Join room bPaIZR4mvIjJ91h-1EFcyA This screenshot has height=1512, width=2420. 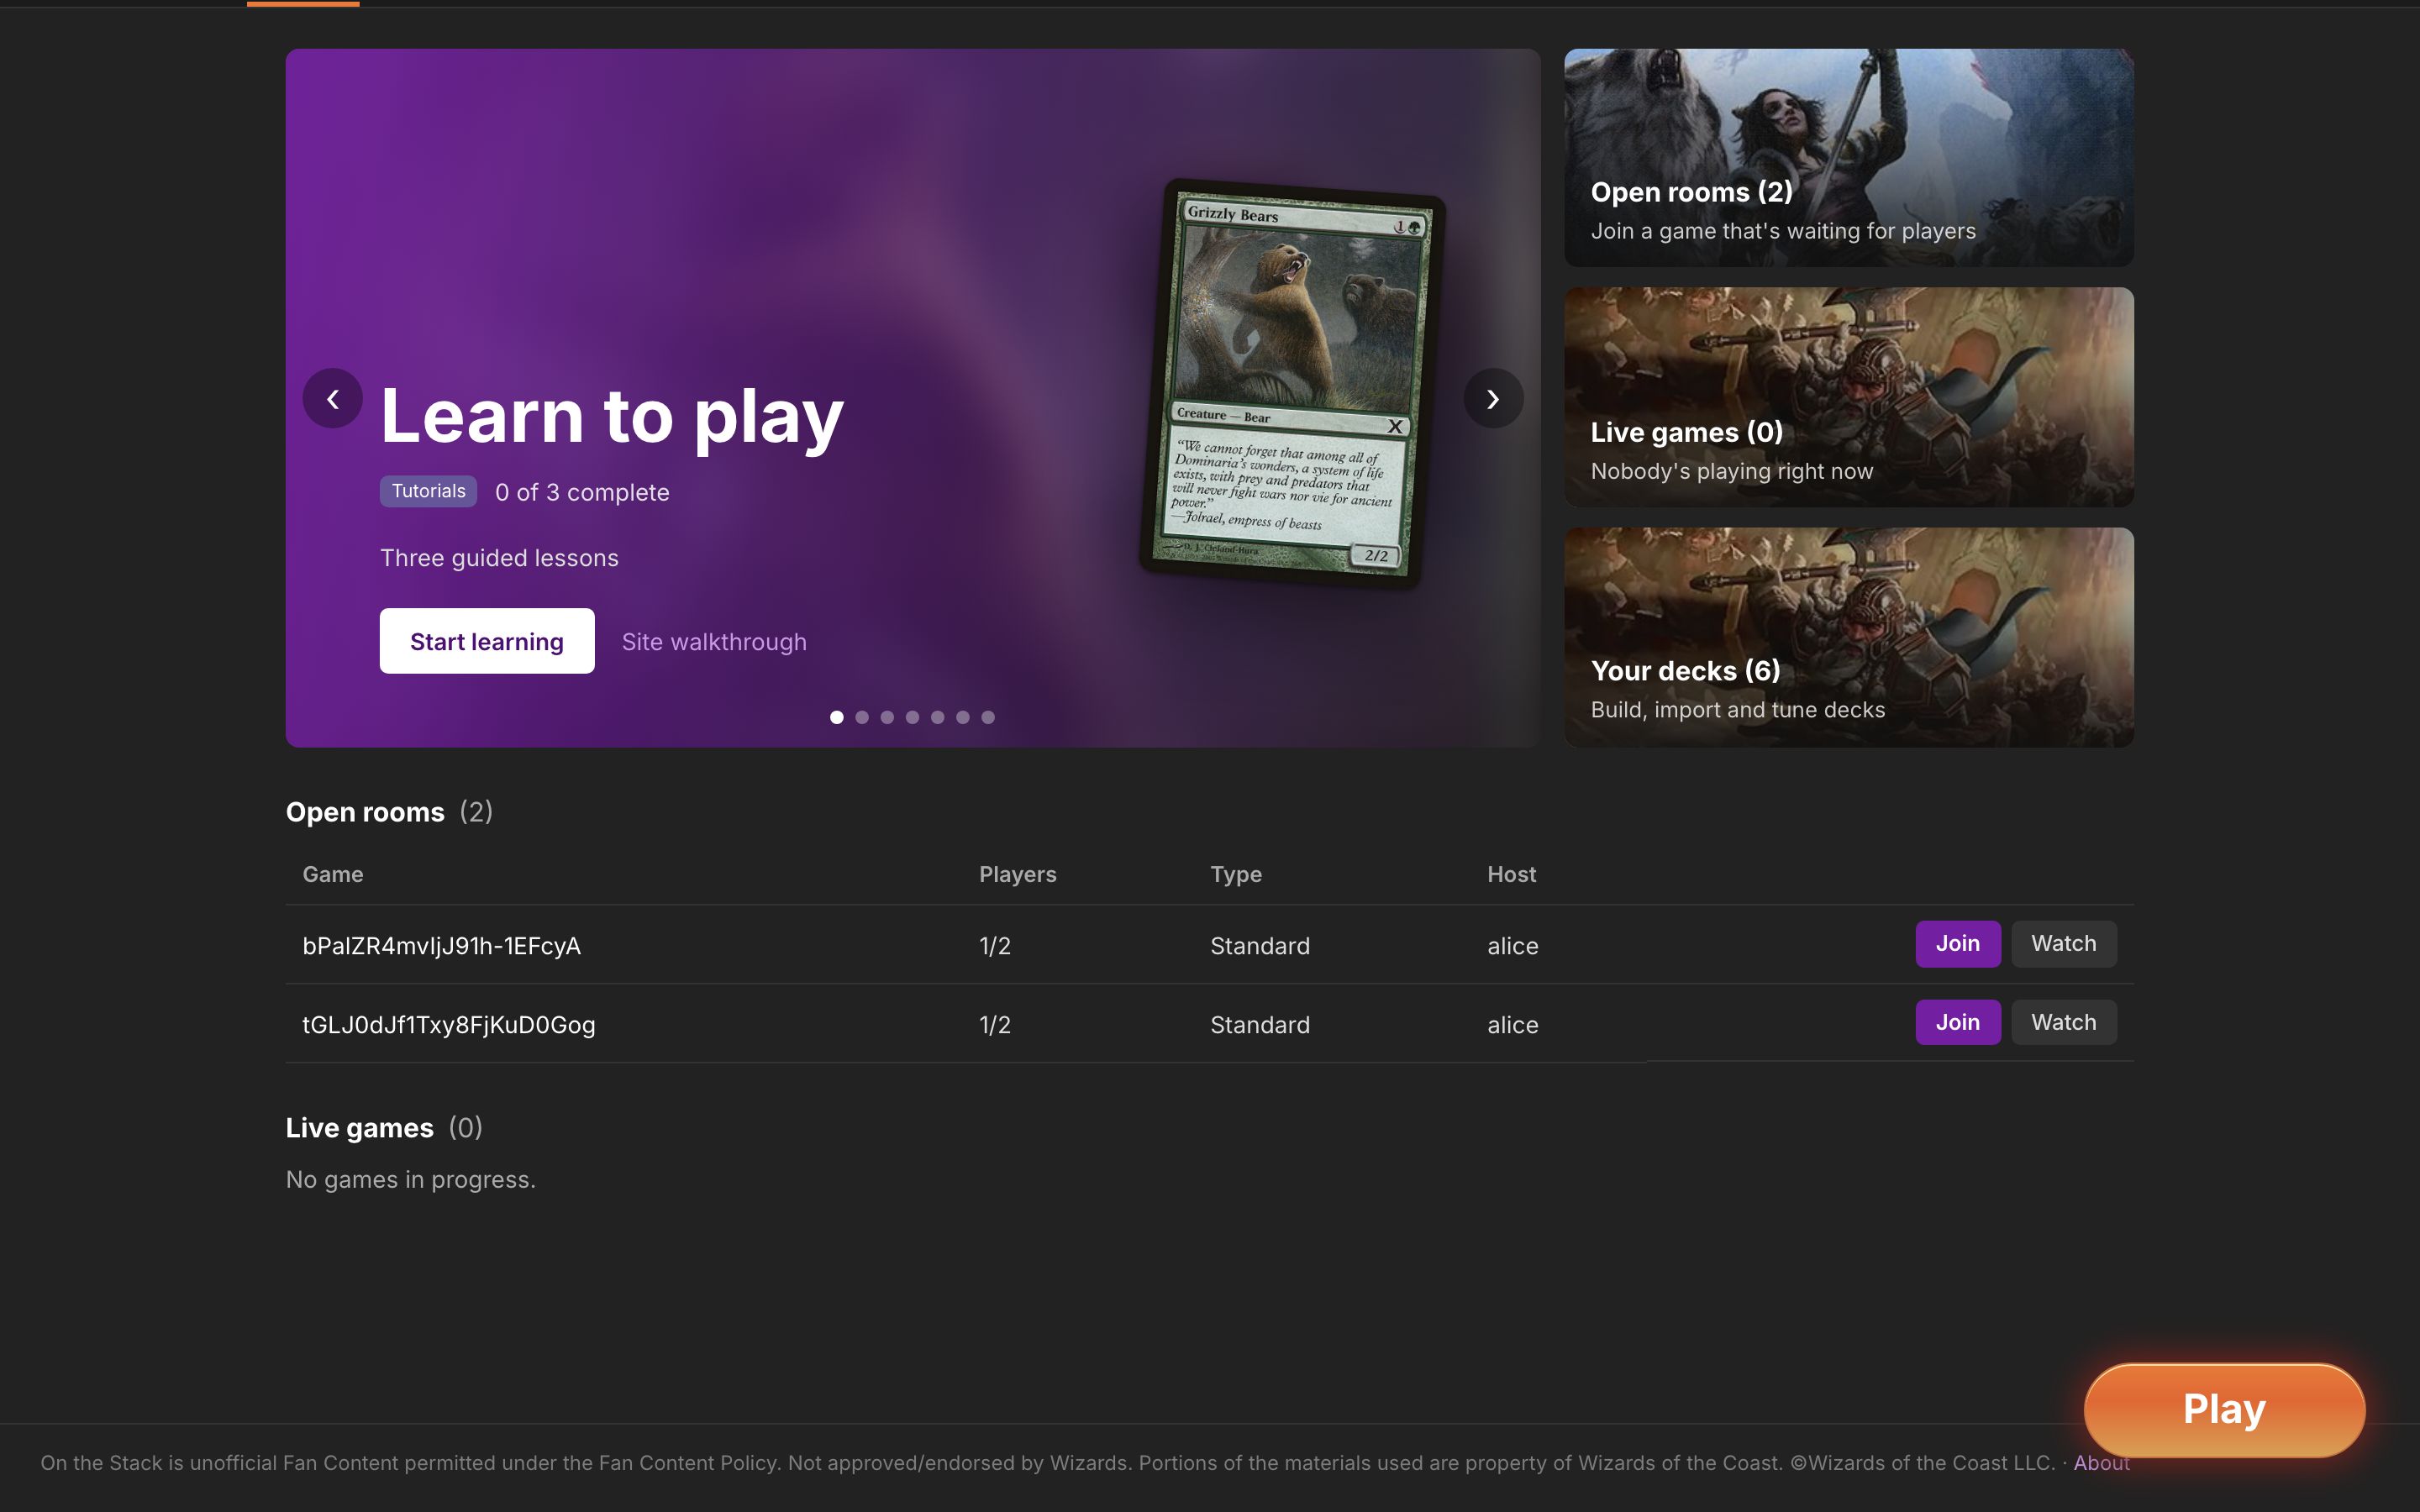[1957, 944]
